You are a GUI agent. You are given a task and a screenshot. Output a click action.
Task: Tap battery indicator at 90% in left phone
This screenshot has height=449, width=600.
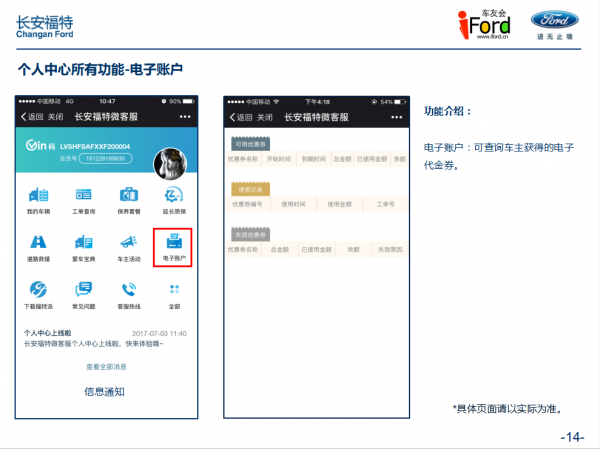(189, 101)
